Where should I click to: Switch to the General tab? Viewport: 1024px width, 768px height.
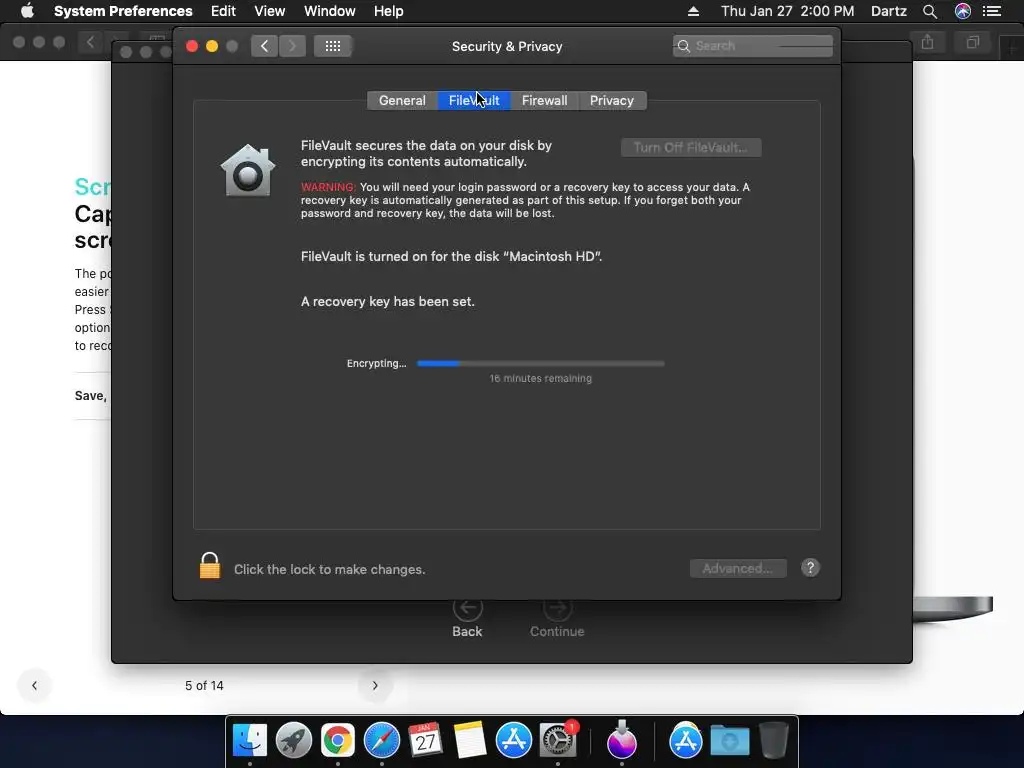tap(402, 101)
